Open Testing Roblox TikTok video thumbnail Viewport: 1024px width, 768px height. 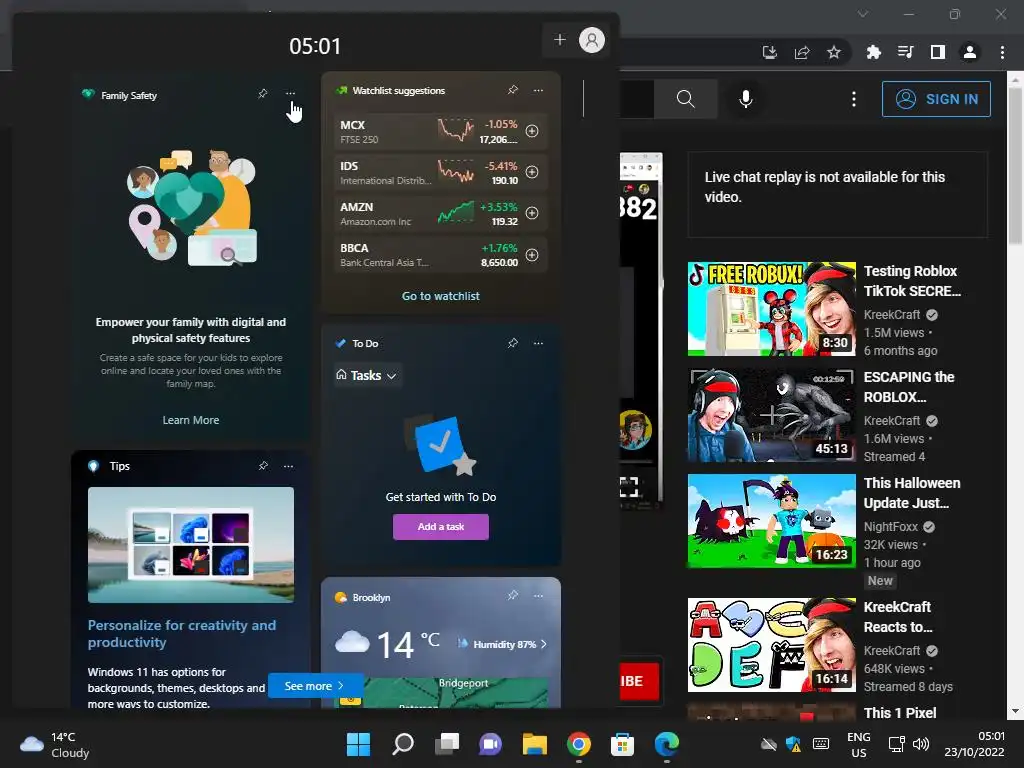click(x=771, y=309)
